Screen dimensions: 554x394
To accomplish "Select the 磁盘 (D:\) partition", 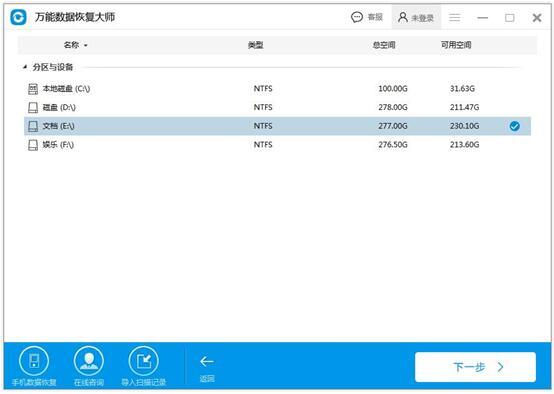I will (x=277, y=107).
